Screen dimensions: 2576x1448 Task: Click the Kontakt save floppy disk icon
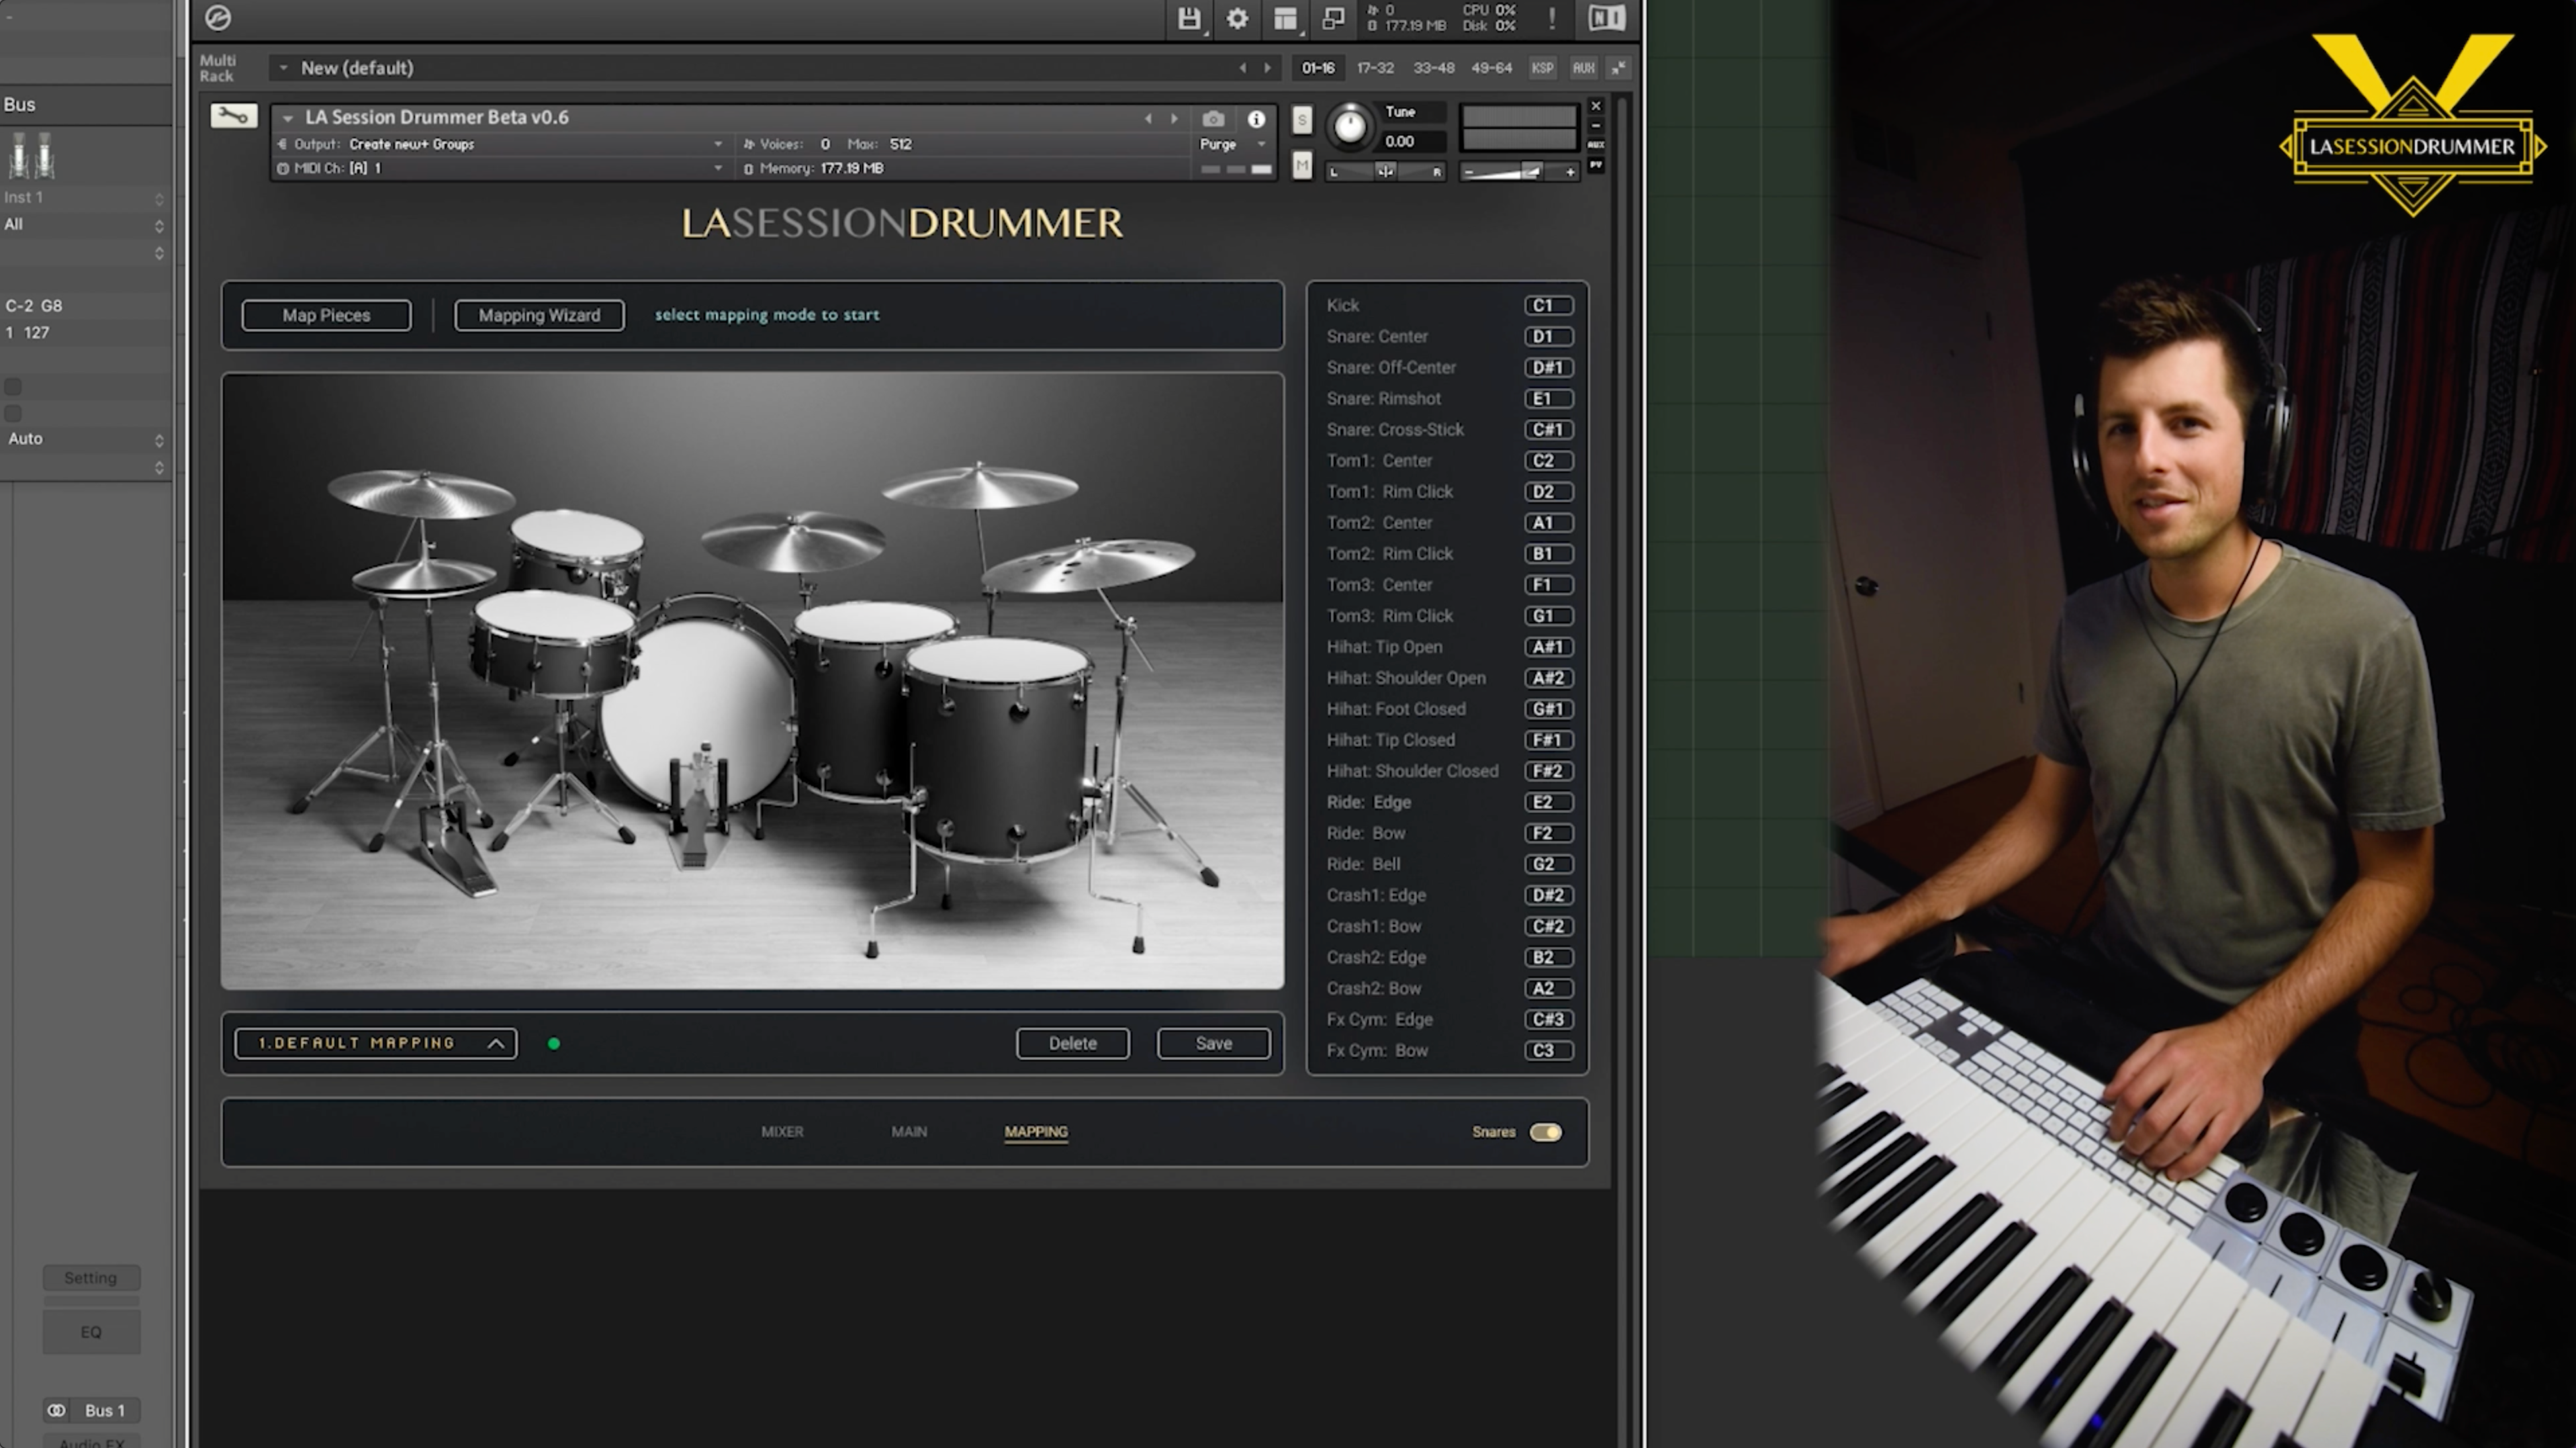pyautogui.click(x=1188, y=18)
